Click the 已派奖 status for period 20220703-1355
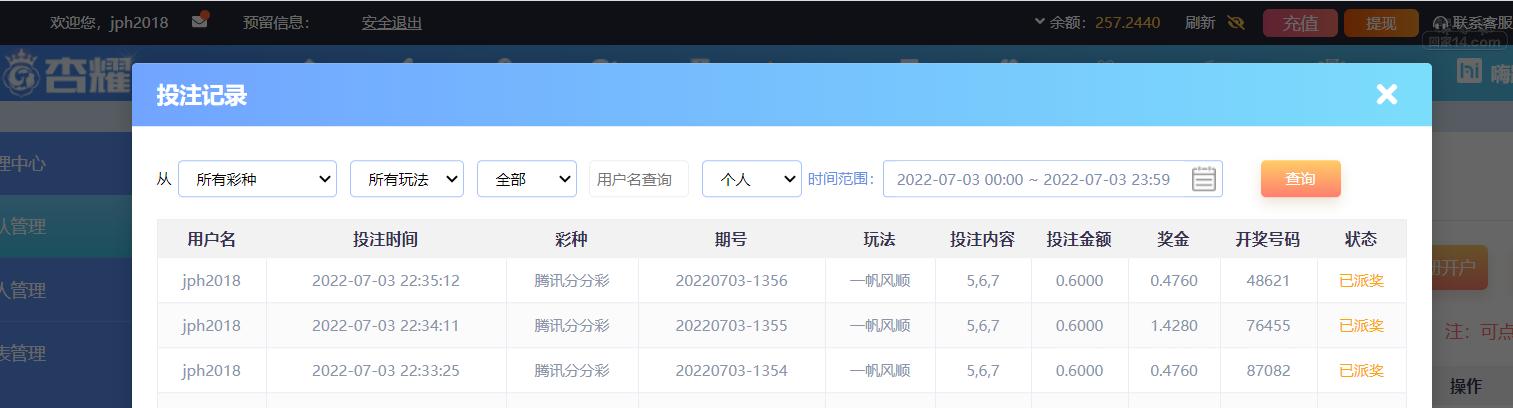 click(x=1361, y=326)
